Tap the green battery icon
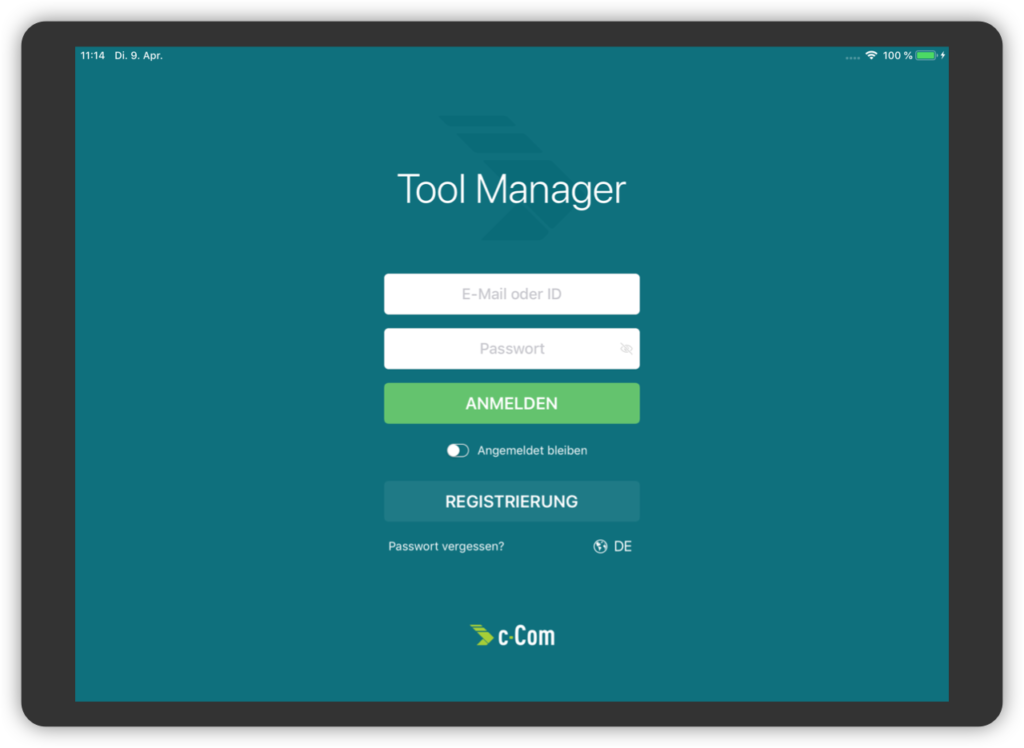Image resolution: width=1024 pixels, height=748 pixels. click(x=926, y=56)
